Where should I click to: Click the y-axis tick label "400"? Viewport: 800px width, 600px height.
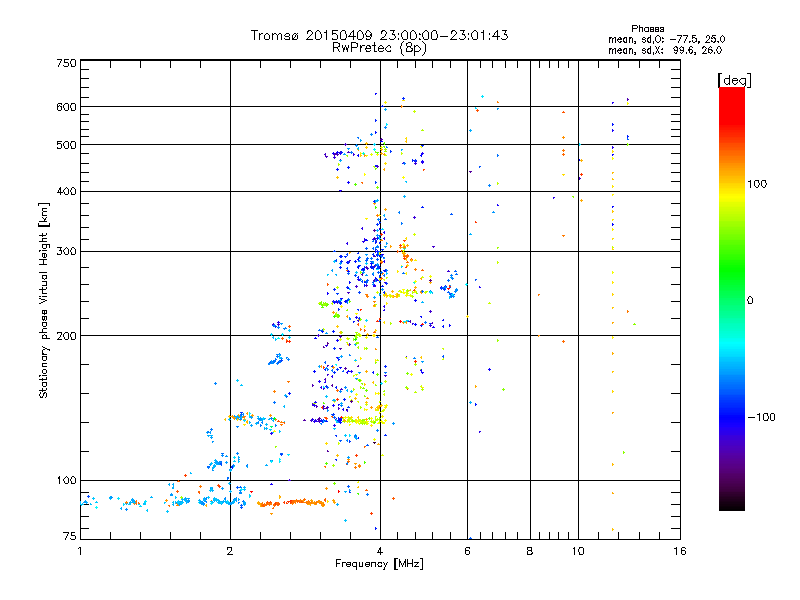pyautogui.click(x=66, y=191)
